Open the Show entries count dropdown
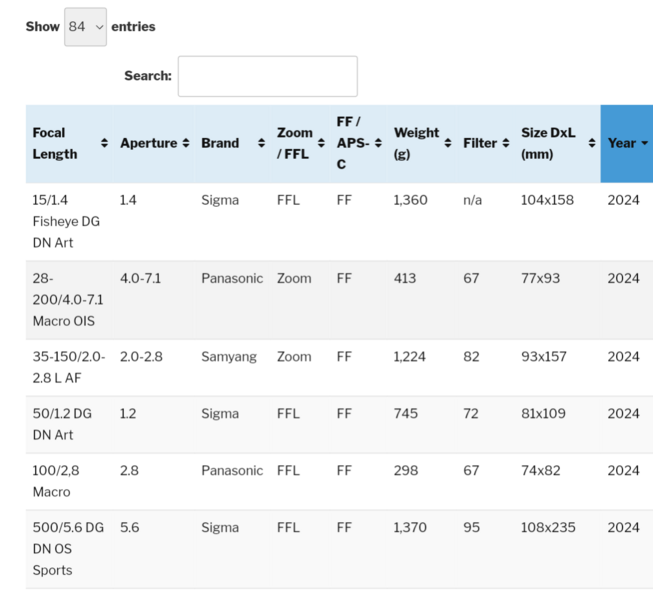 point(85,27)
